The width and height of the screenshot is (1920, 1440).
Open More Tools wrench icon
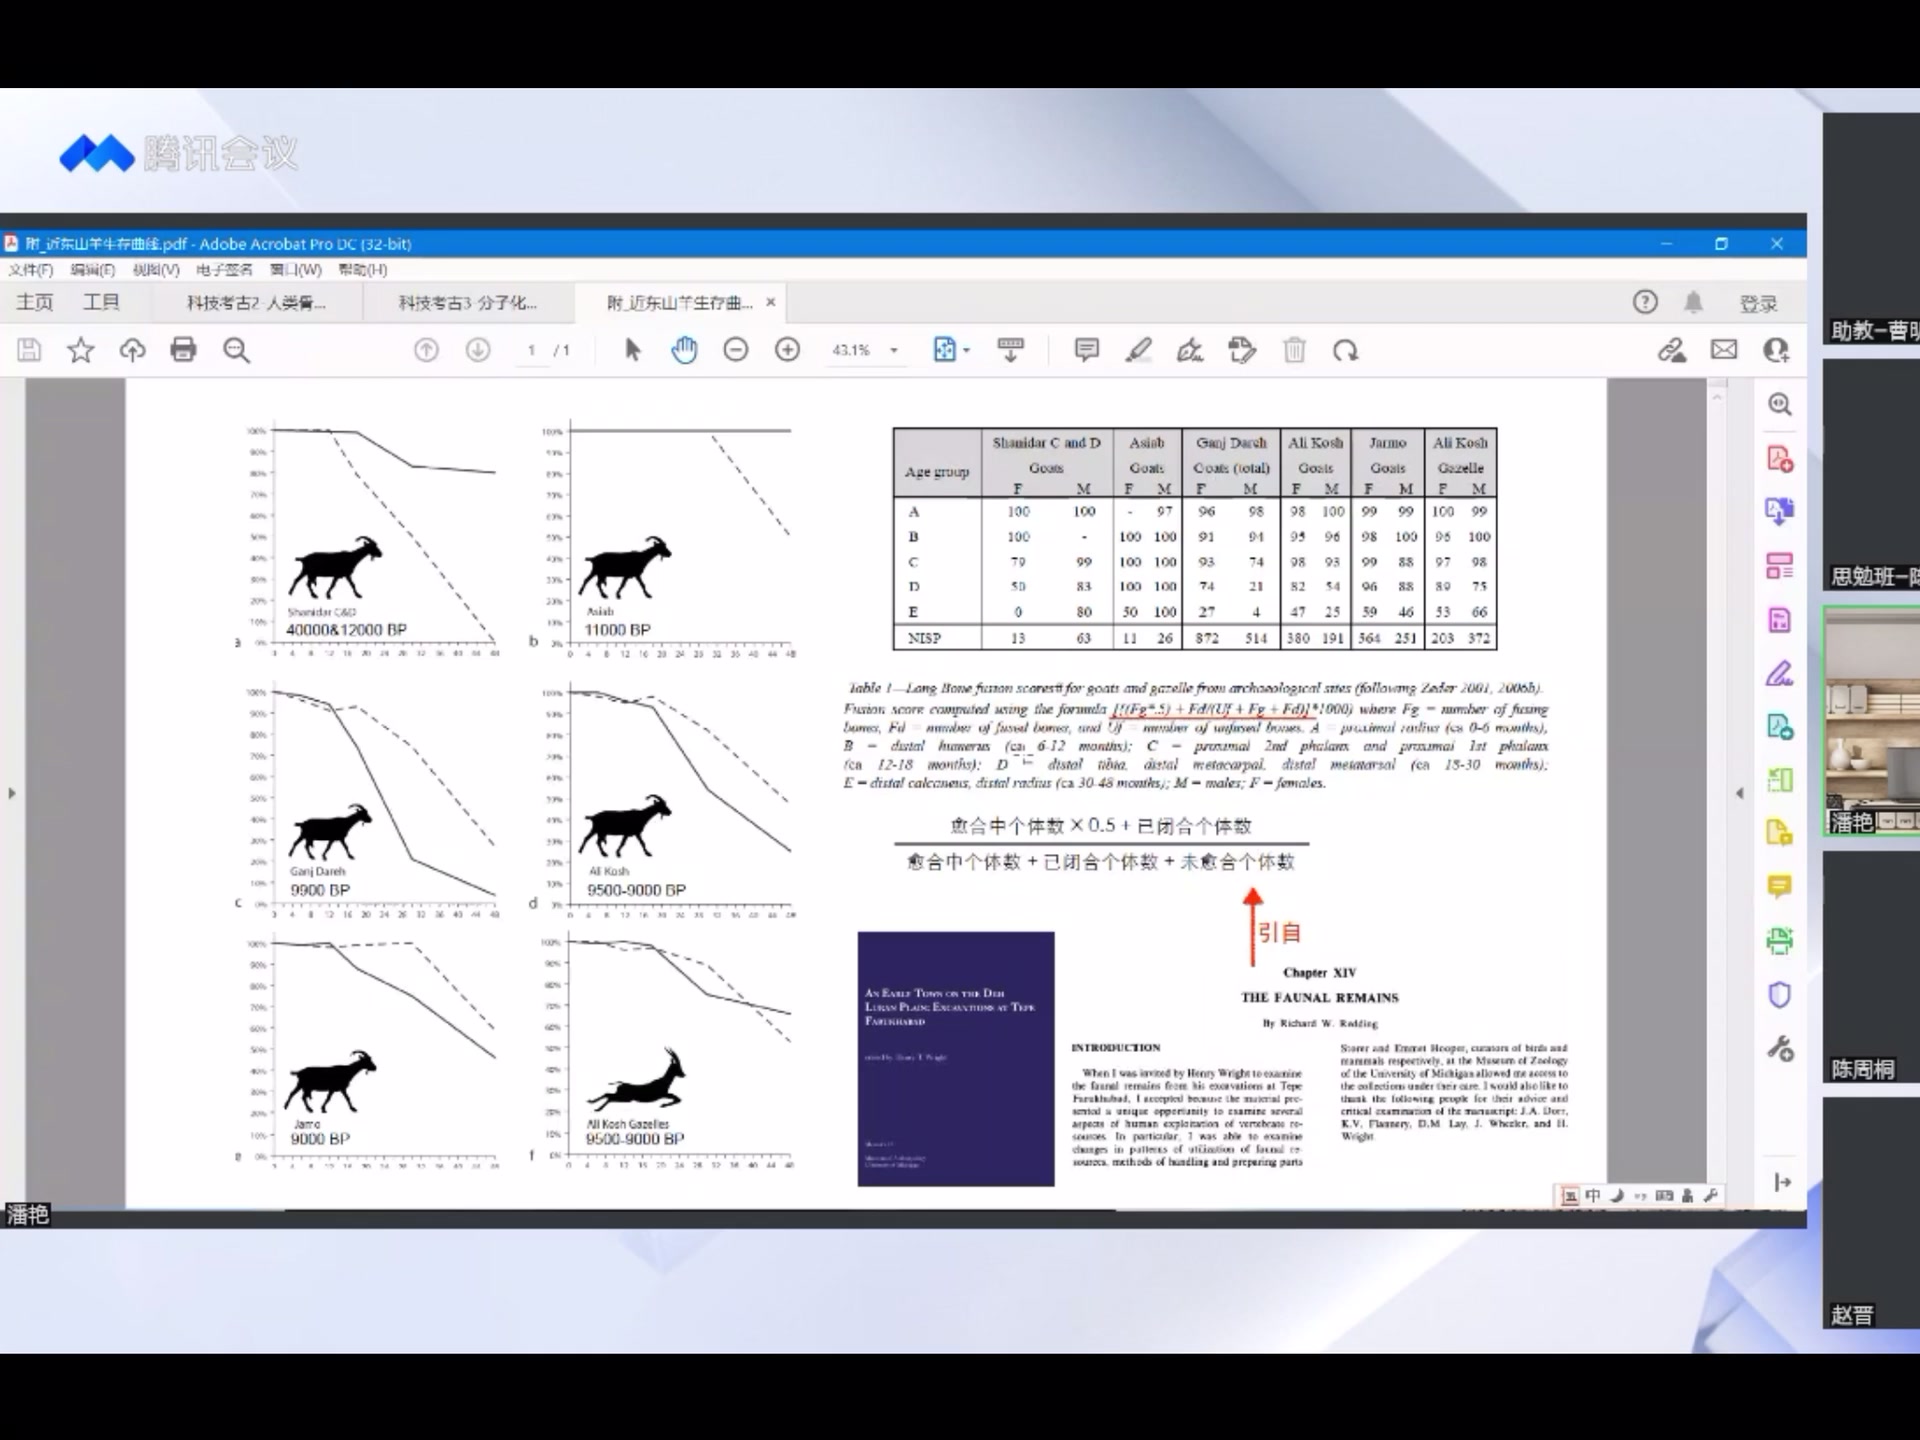1780,1049
